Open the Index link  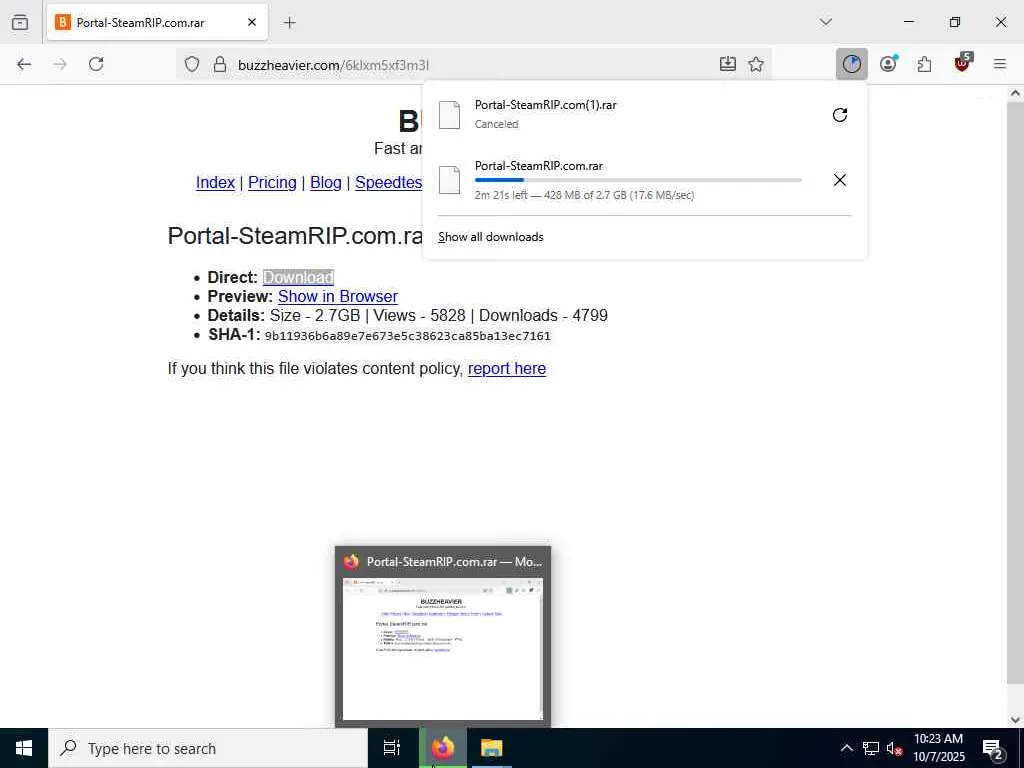215,182
